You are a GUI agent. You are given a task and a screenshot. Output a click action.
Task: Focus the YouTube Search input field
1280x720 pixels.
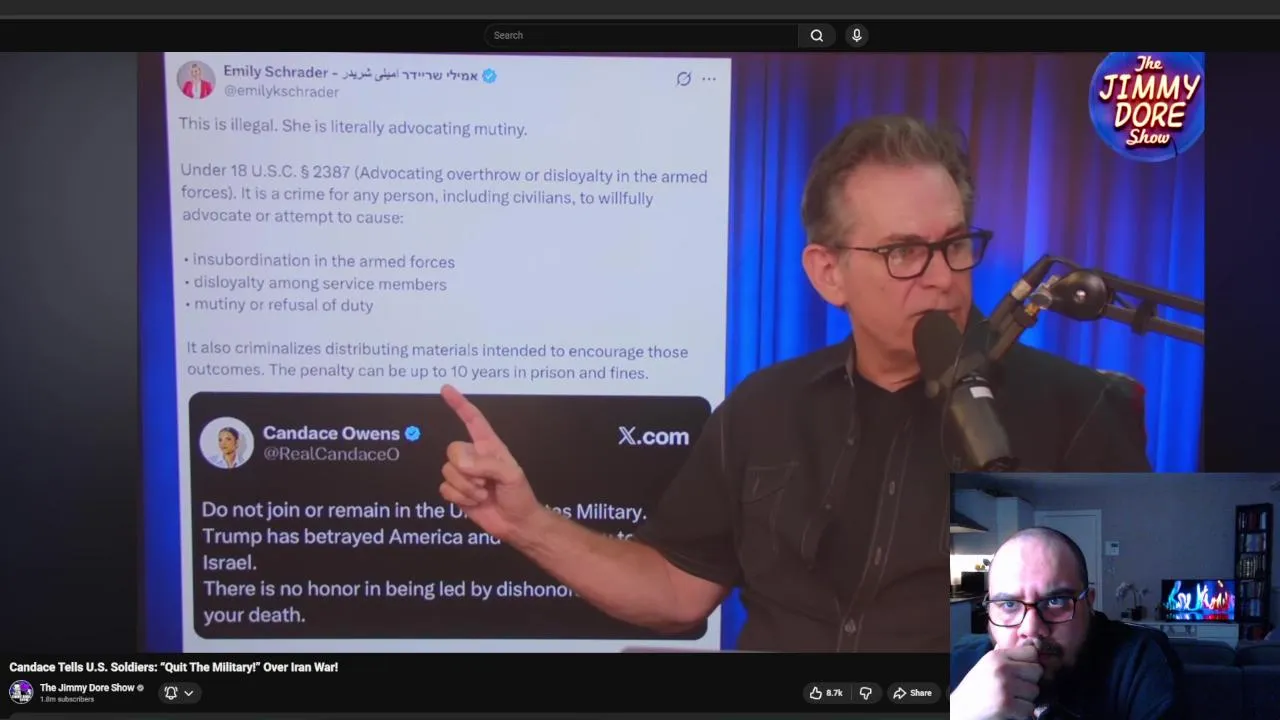641,35
